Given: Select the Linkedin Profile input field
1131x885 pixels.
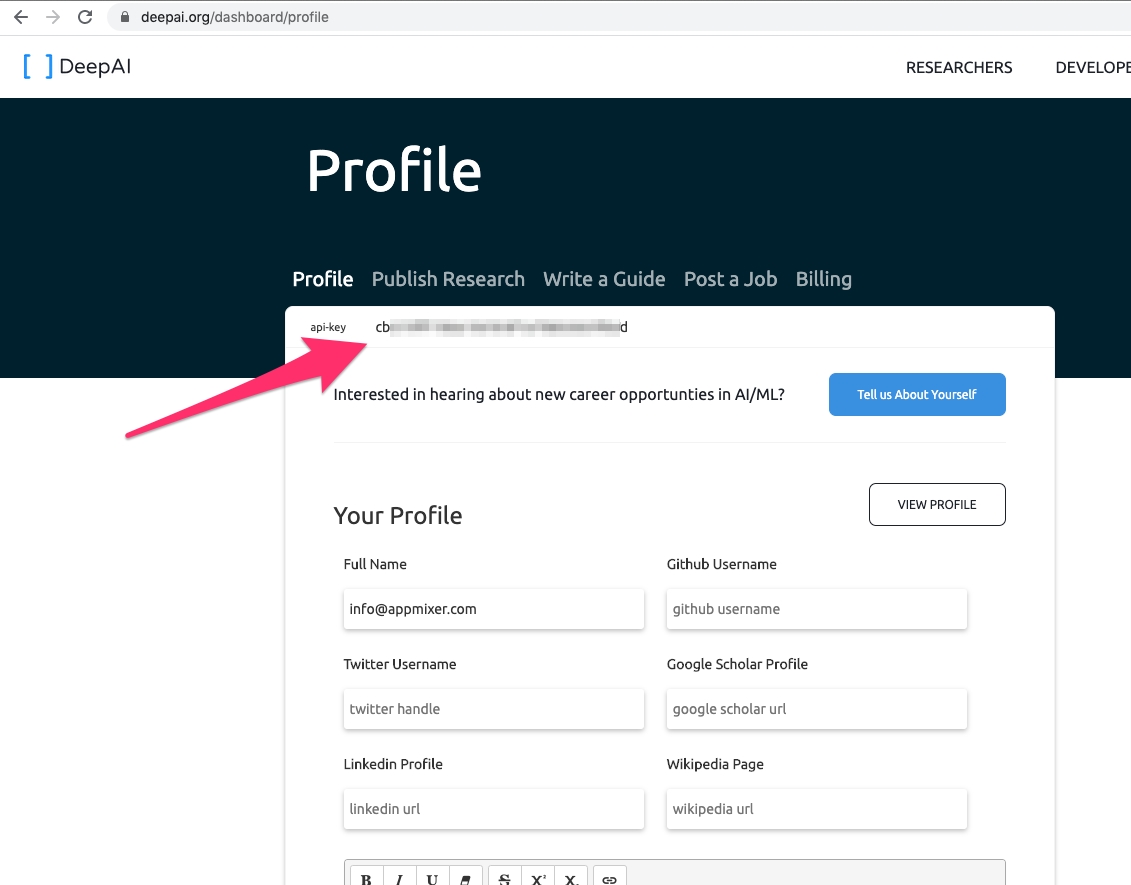Looking at the screenshot, I should pos(493,809).
